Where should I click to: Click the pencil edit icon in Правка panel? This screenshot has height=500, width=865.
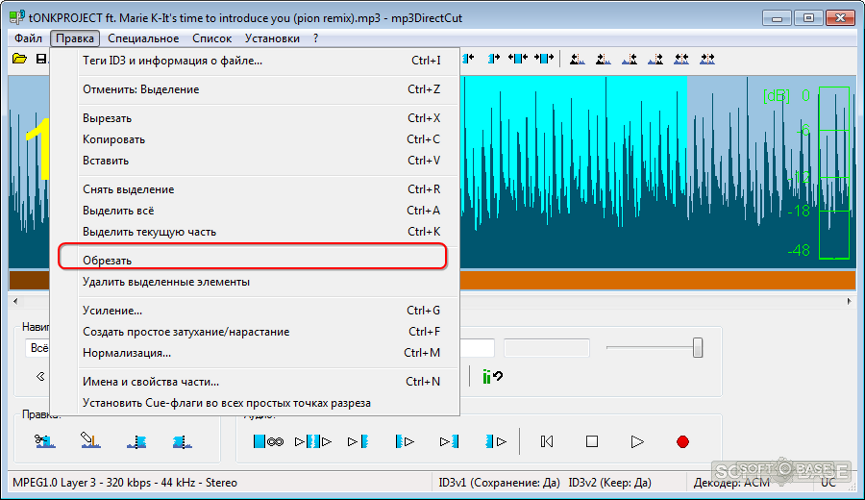90,441
